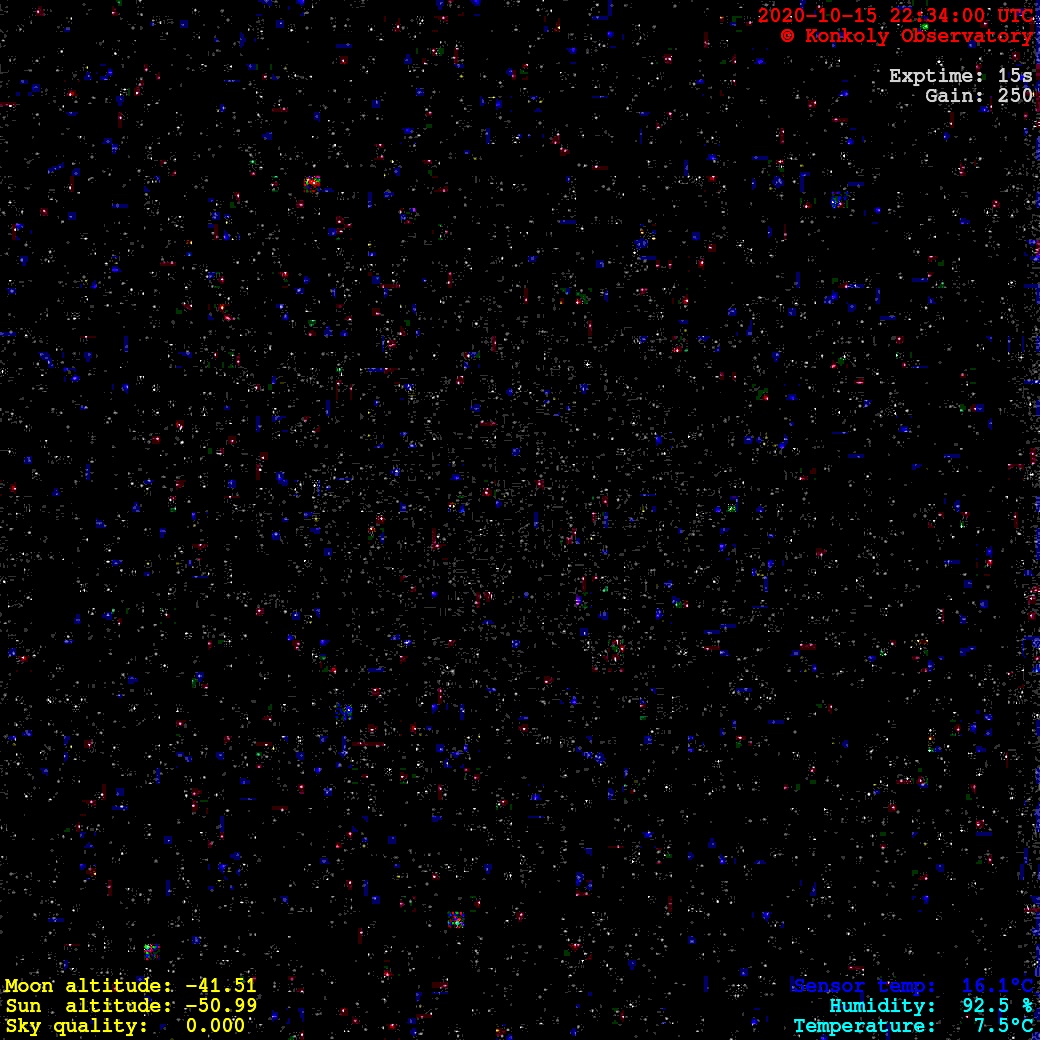Select the 15s exposure time value
The image size is (1040, 1040).
tap(1015, 76)
